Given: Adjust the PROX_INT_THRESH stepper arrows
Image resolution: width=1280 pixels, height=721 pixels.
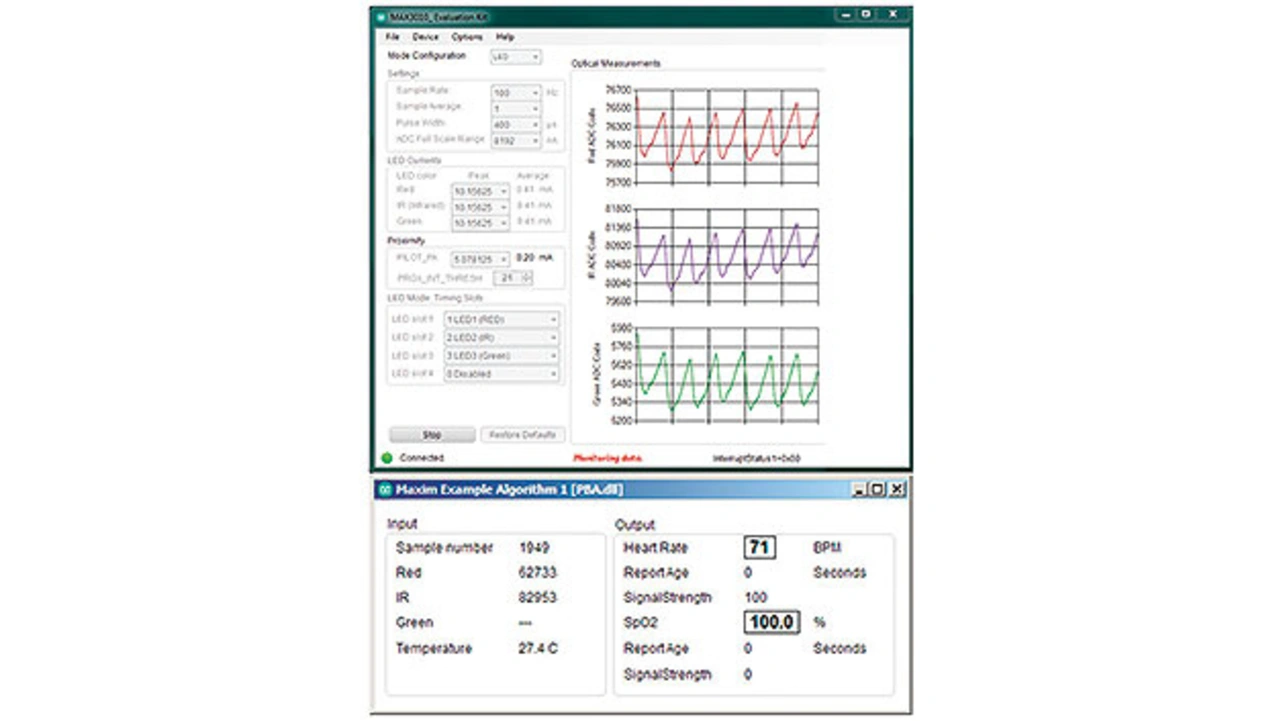Looking at the screenshot, I should (527, 277).
